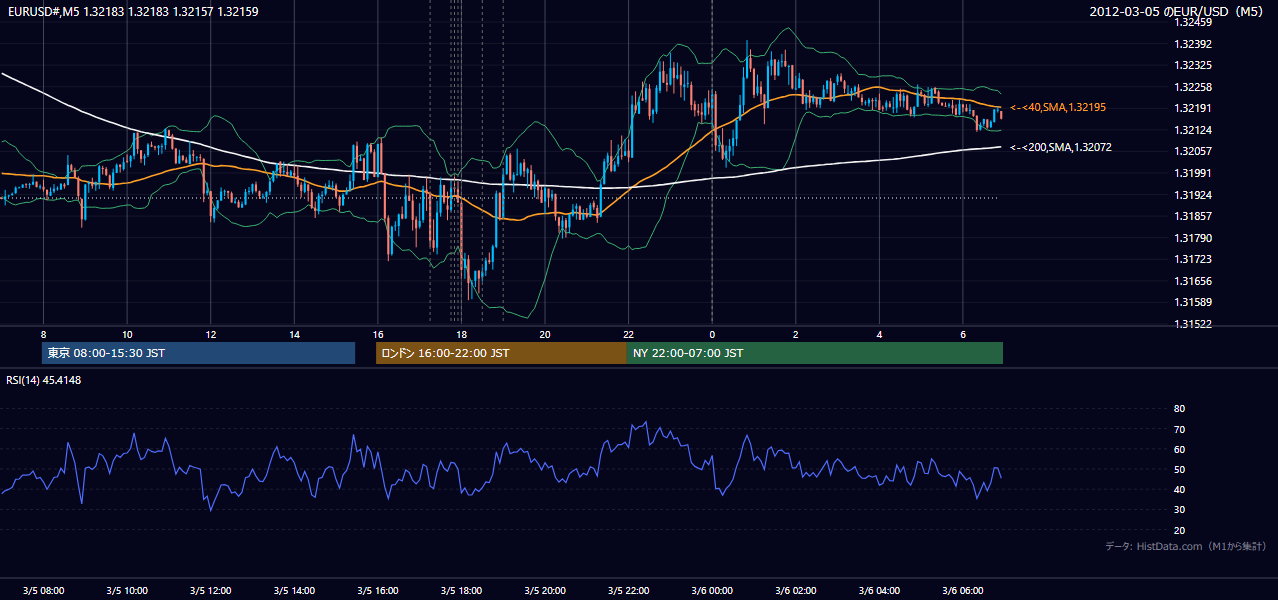Click hour label 0 under the price chart
Viewport: 1278px width, 600px height.
pos(712,334)
